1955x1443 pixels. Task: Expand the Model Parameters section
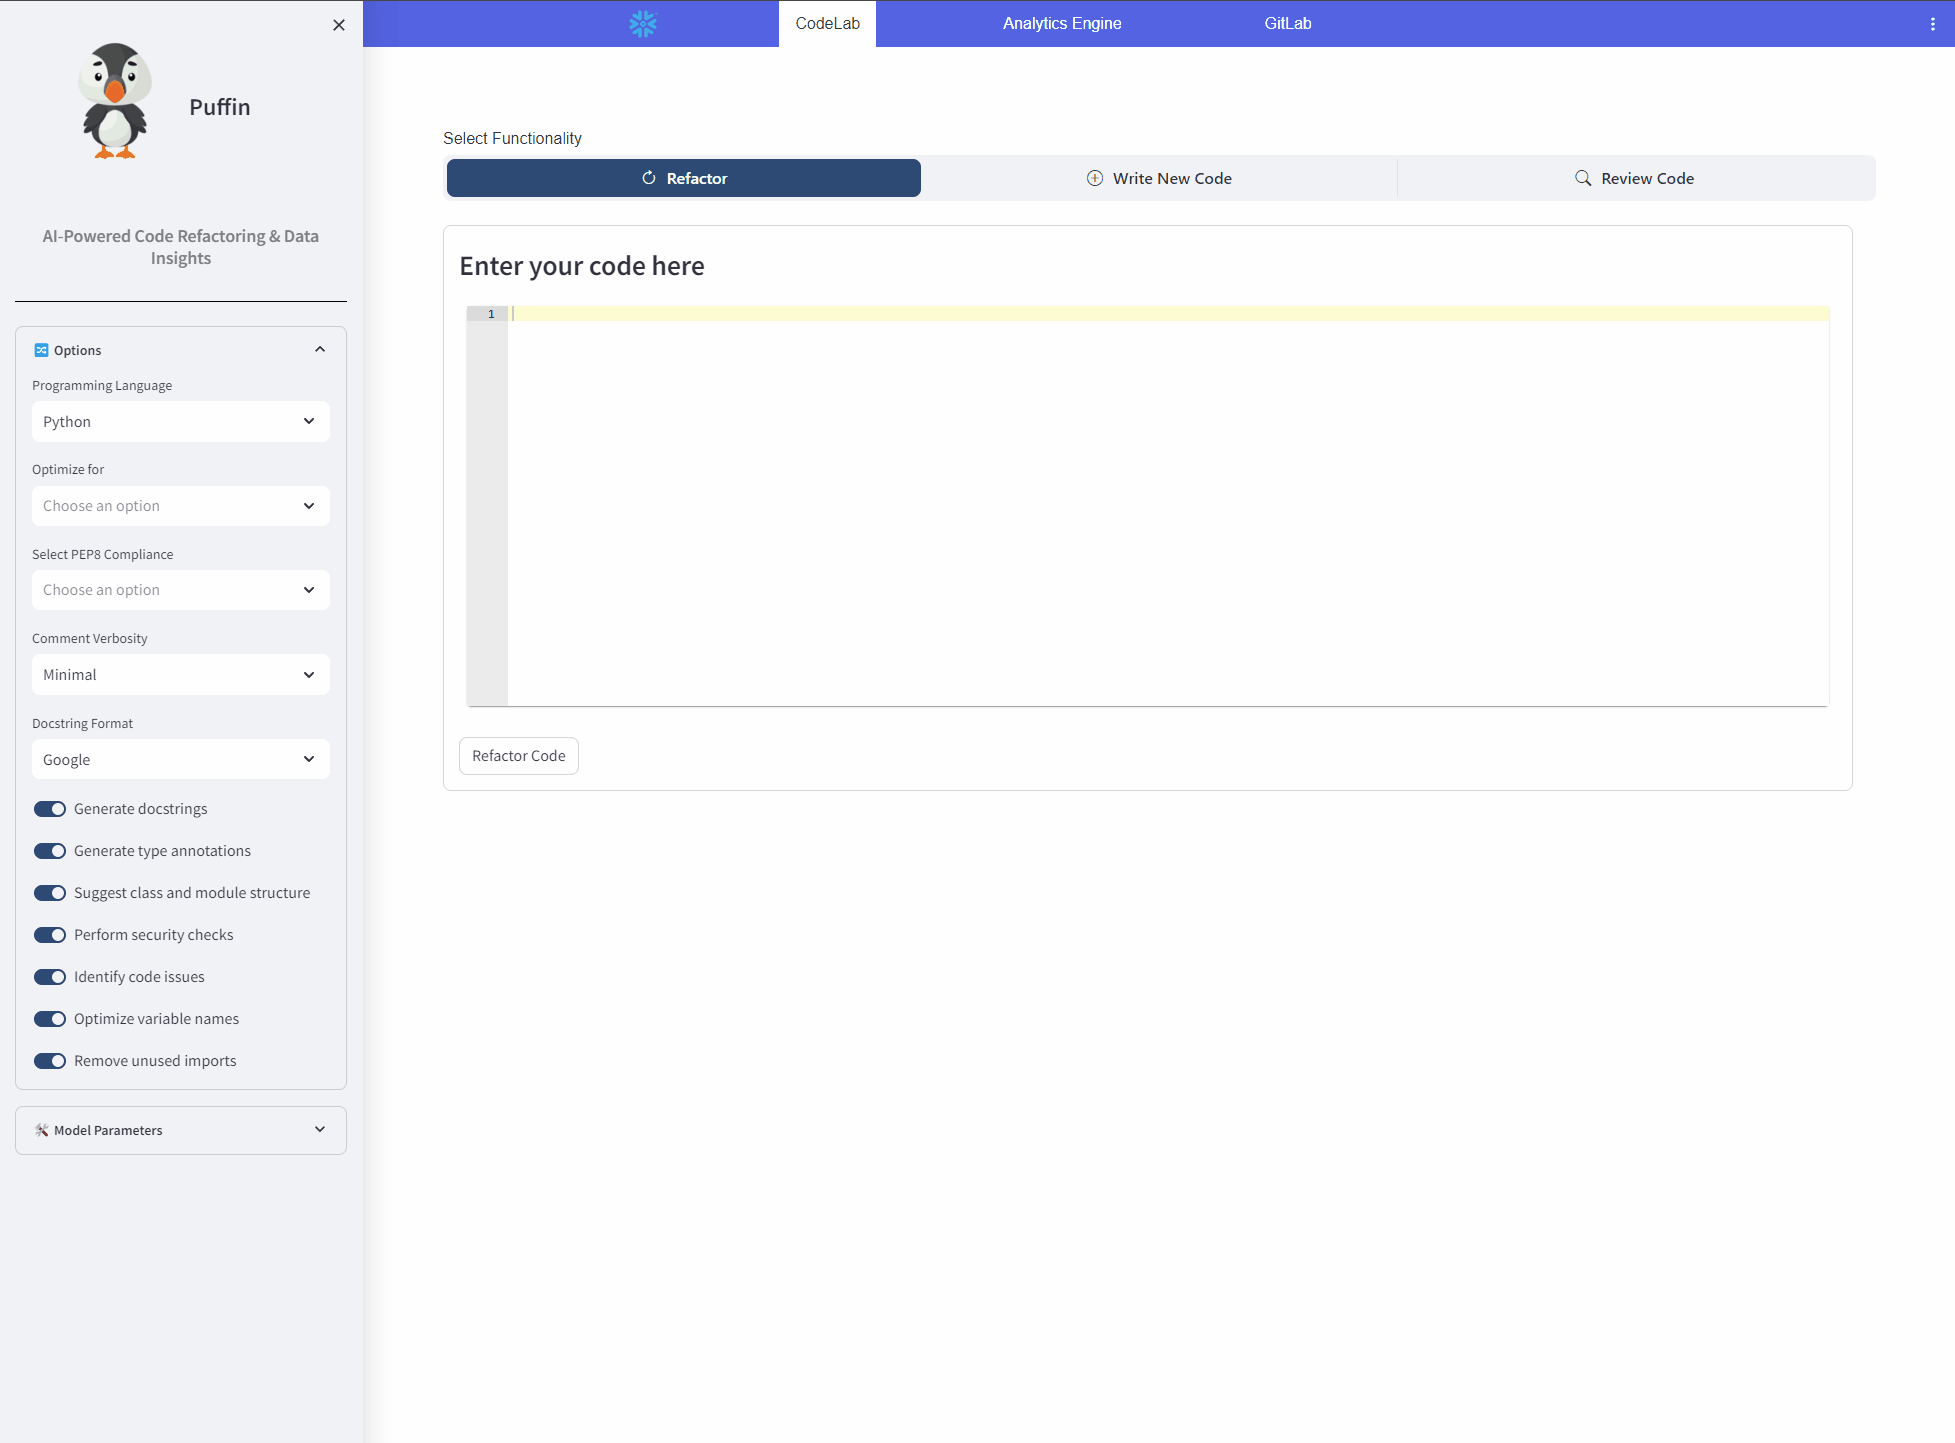pyautogui.click(x=180, y=1130)
